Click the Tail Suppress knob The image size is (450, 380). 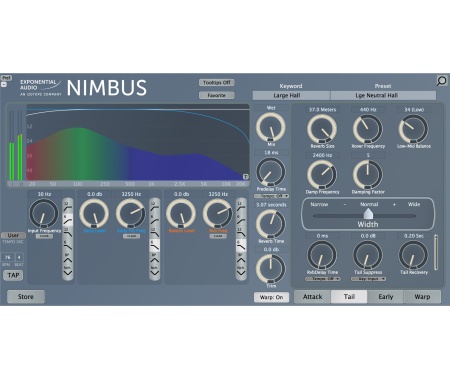tap(368, 255)
